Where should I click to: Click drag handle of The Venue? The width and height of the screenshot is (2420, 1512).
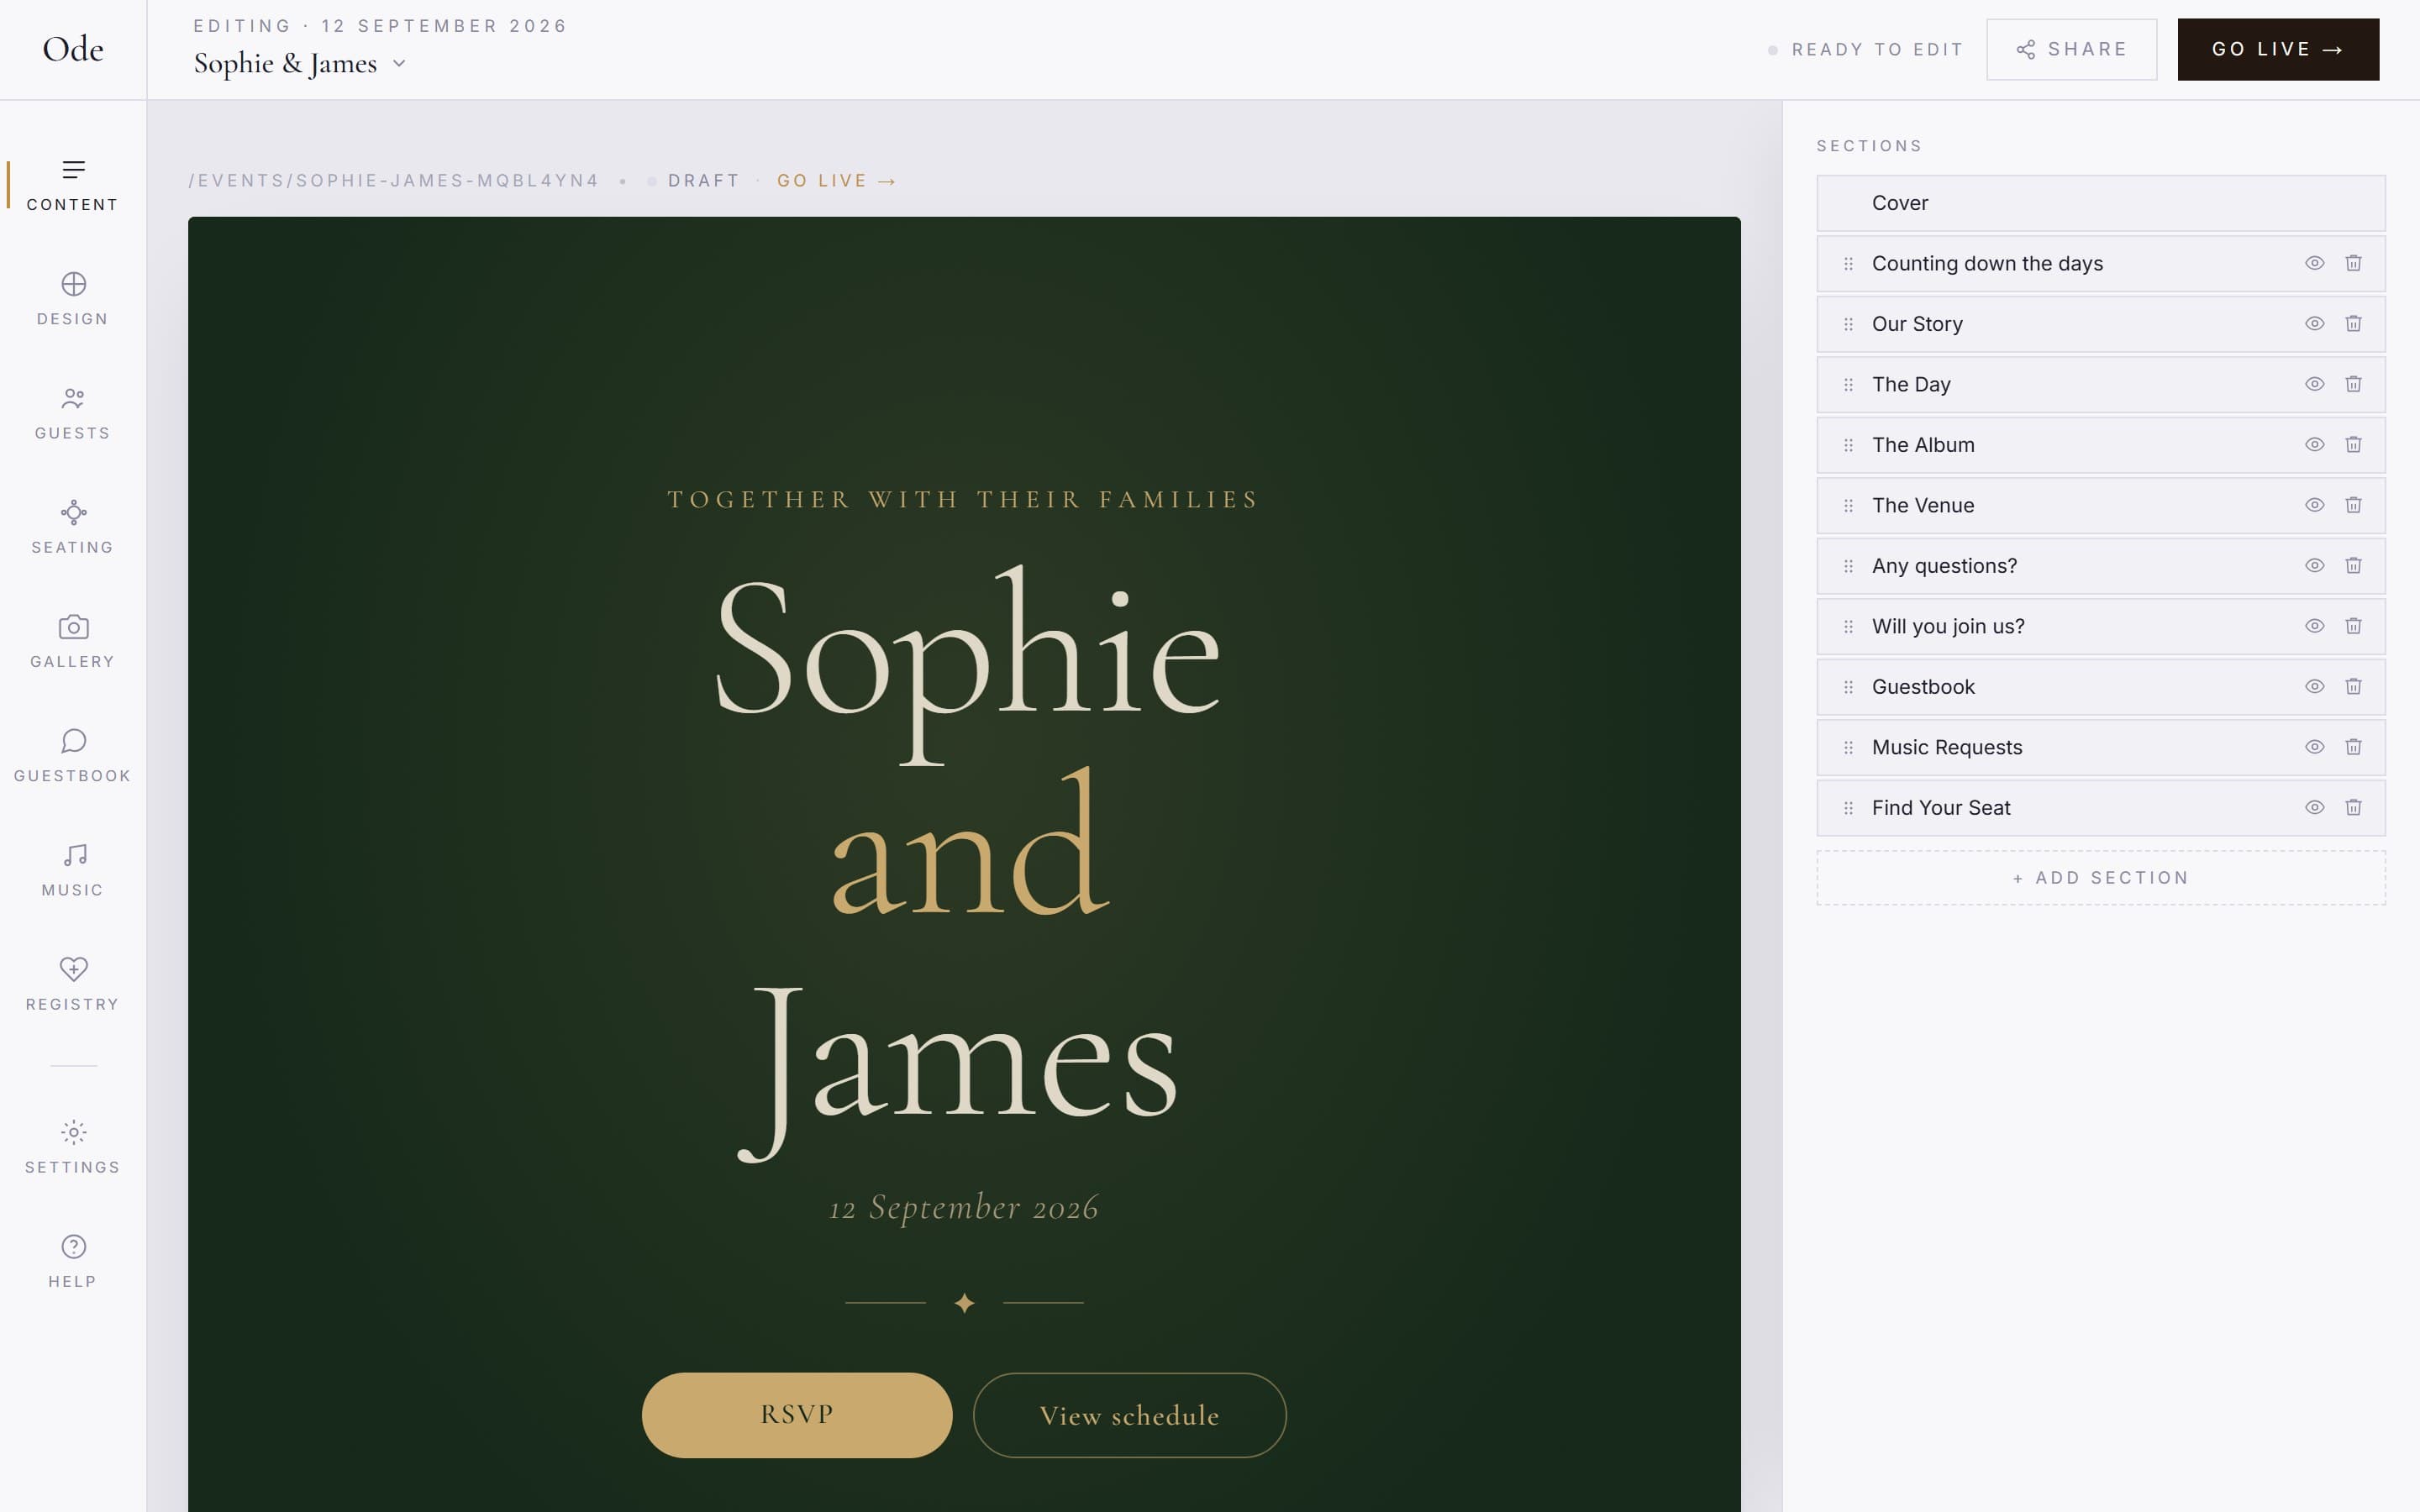[x=1848, y=506]
